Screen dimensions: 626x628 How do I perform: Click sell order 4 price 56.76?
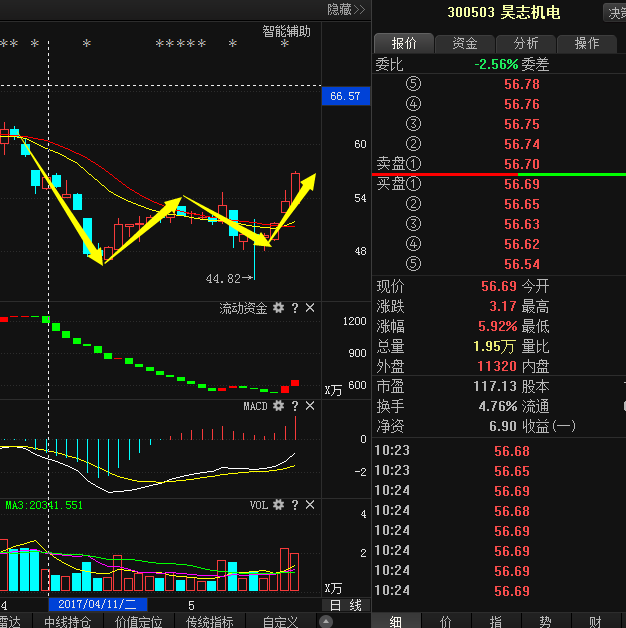pyautogui.click(x=521, y=104)
